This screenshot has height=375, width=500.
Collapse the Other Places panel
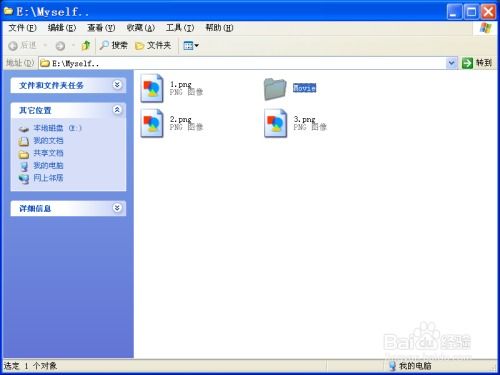pyautogui.click(x=117, y=110)
